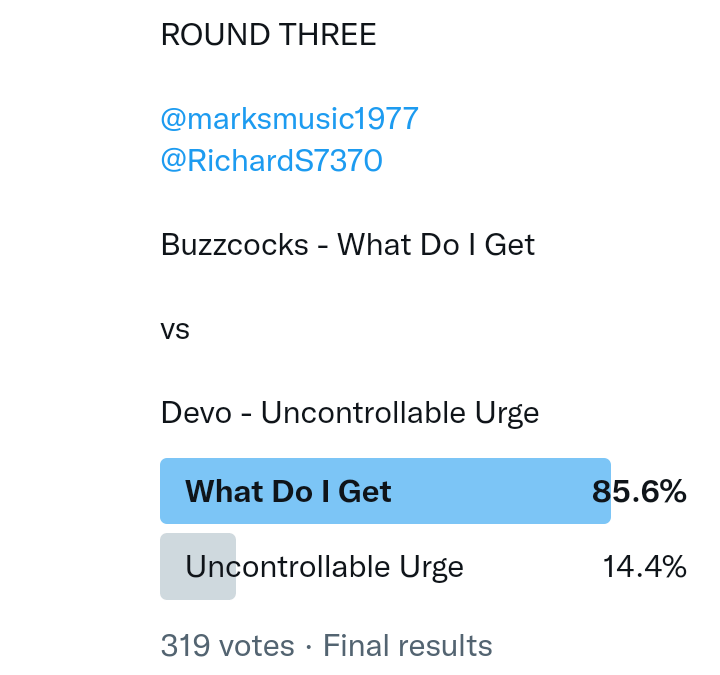720x675 pixels.
Task: Click the 14.4% result percentage
Action: coord(644,567)
